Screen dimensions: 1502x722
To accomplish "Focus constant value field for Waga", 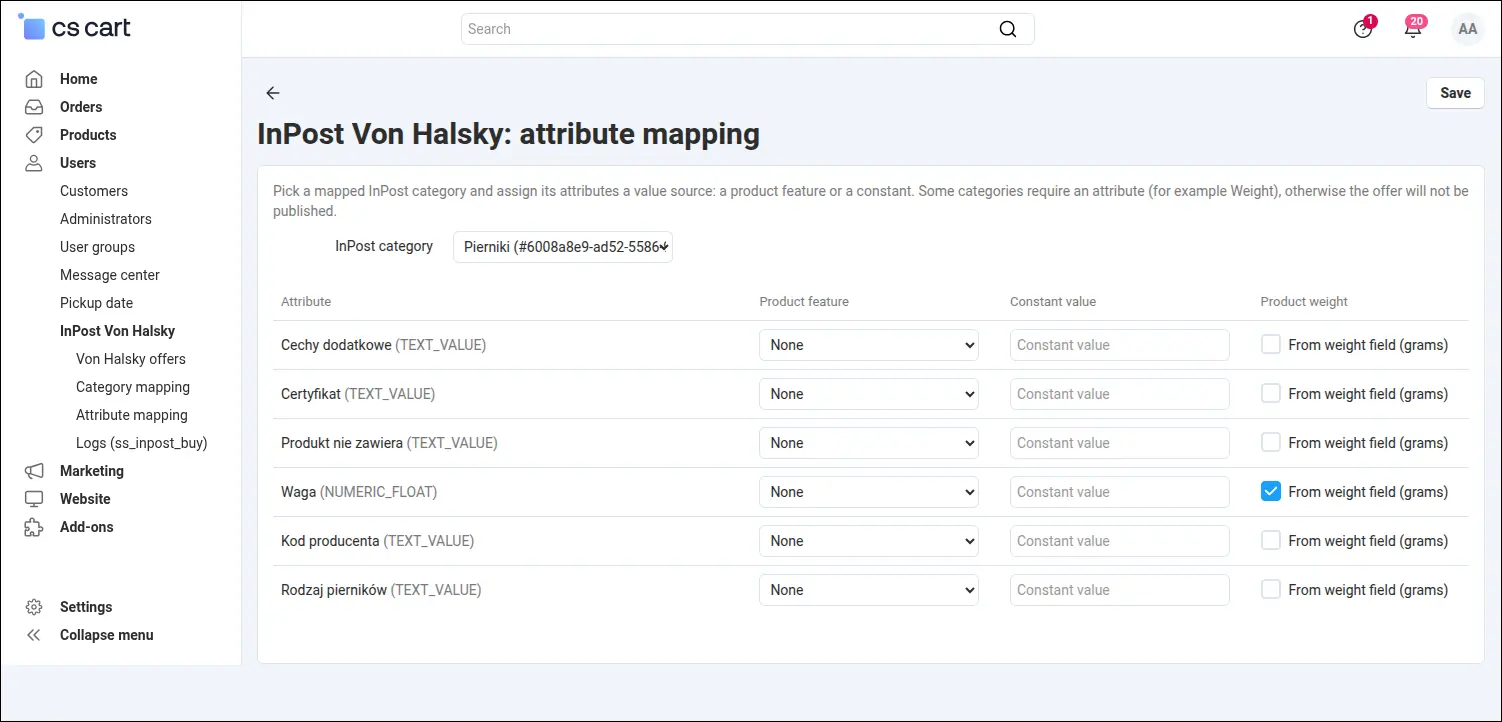I will [1120, 492].
